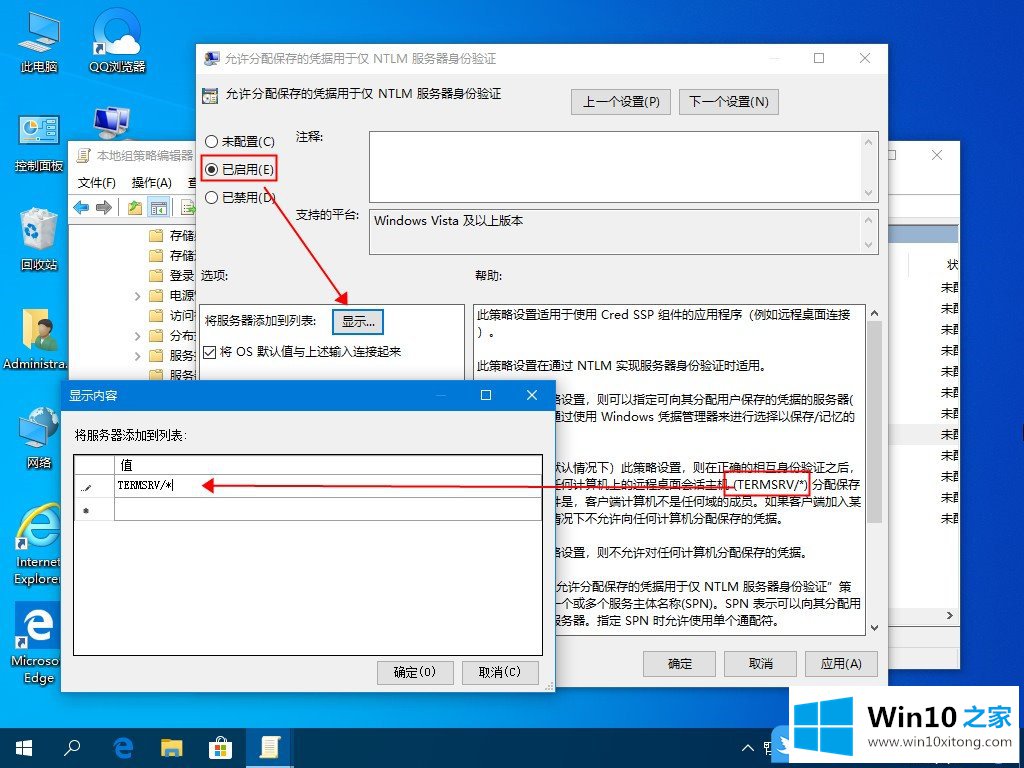Click the 上一个设置(P) button
The width and height of the screenshot is (1024, 768).
pyautogui.click(x=620, y=102)
